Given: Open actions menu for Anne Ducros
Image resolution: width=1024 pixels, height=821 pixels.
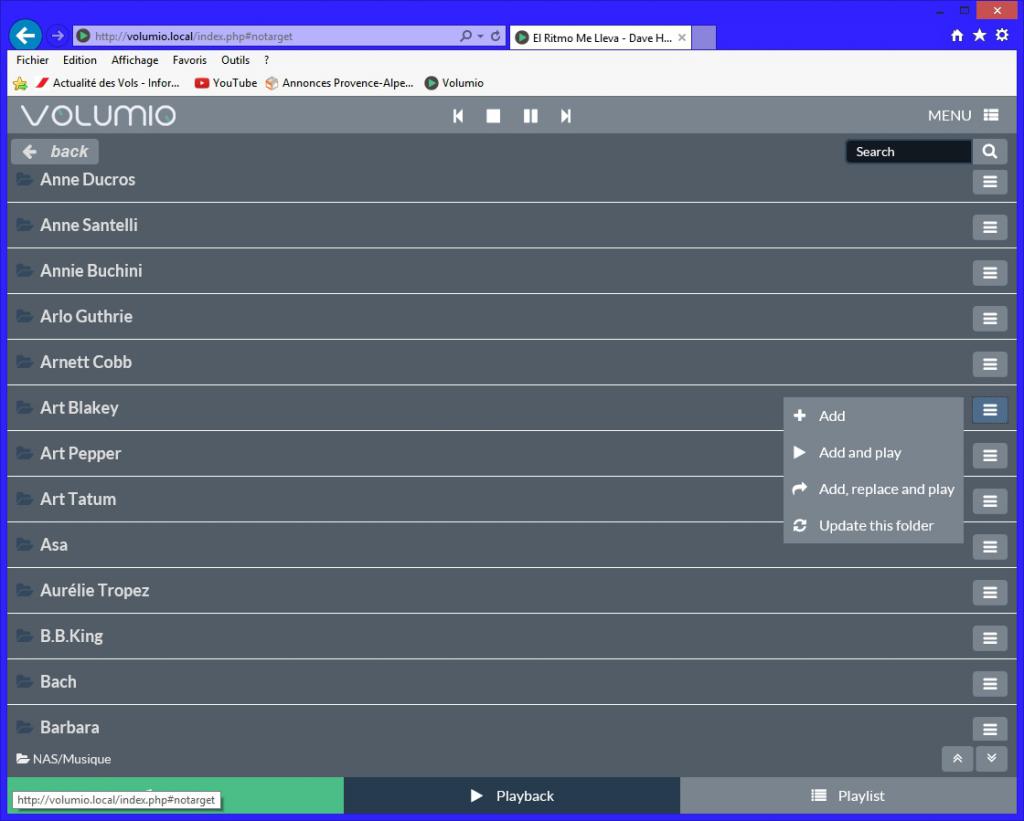Looking at the screenshot, I should coord(989,182).
